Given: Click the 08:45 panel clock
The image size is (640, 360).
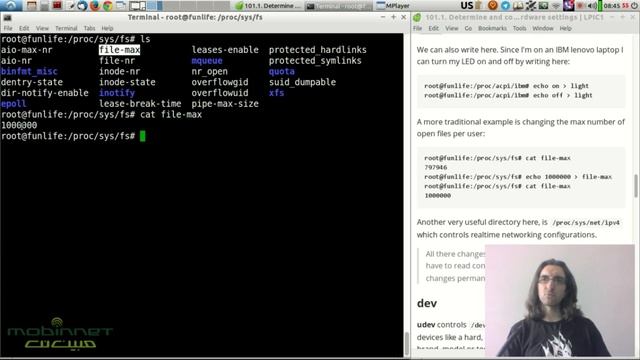Looking at the screenshot, I should point(611,6).
